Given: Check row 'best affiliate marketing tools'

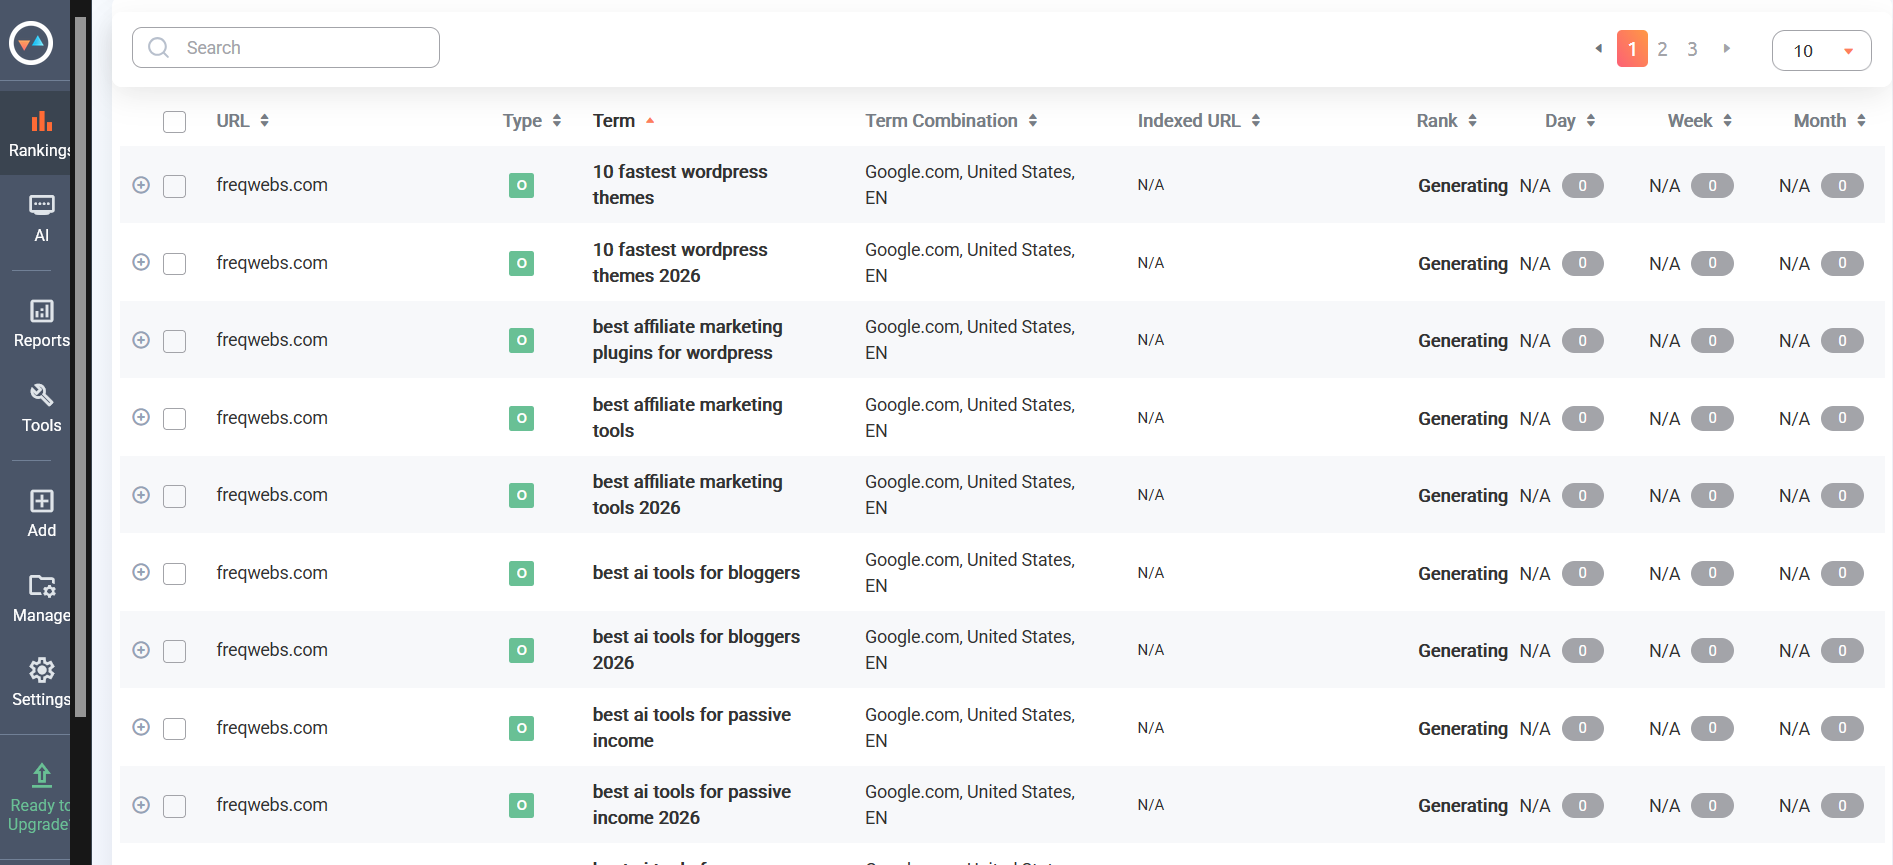Looking at the screenshot, I should [175, 419].
